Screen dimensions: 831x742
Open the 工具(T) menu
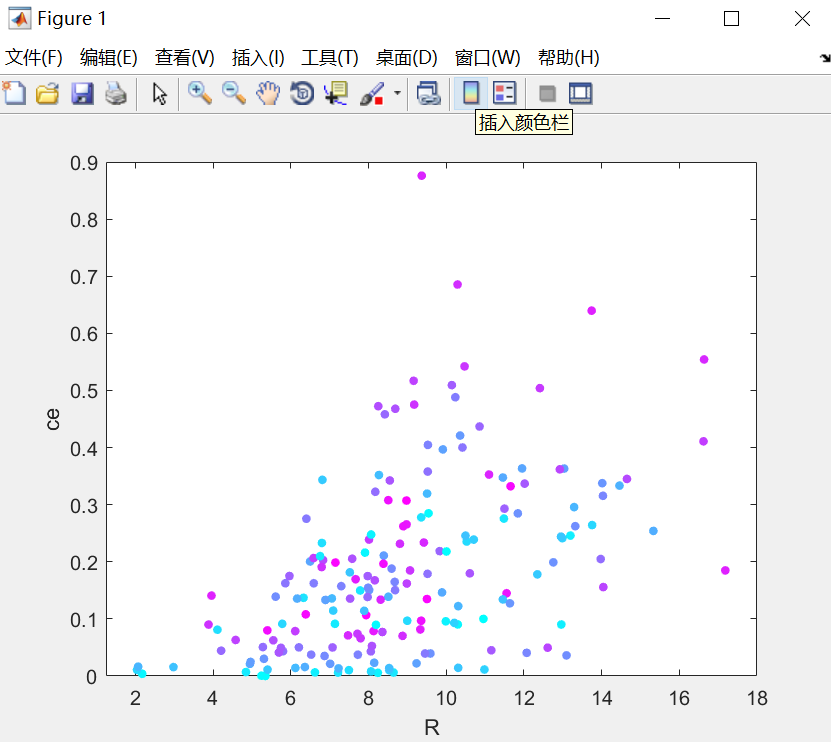(x=330, y=57)
